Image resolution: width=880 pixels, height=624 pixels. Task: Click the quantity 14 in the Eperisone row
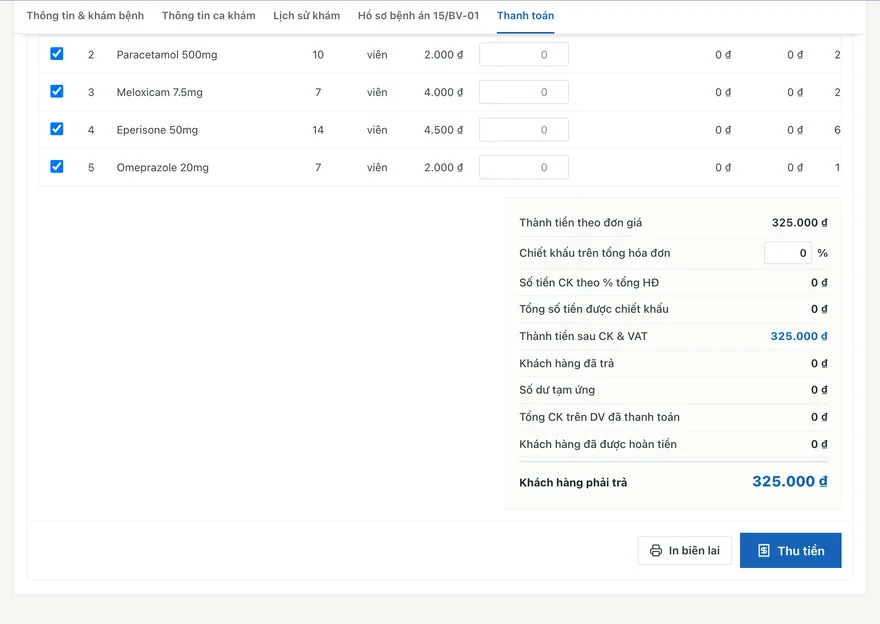pyautogui.click(x=318, y=130)
